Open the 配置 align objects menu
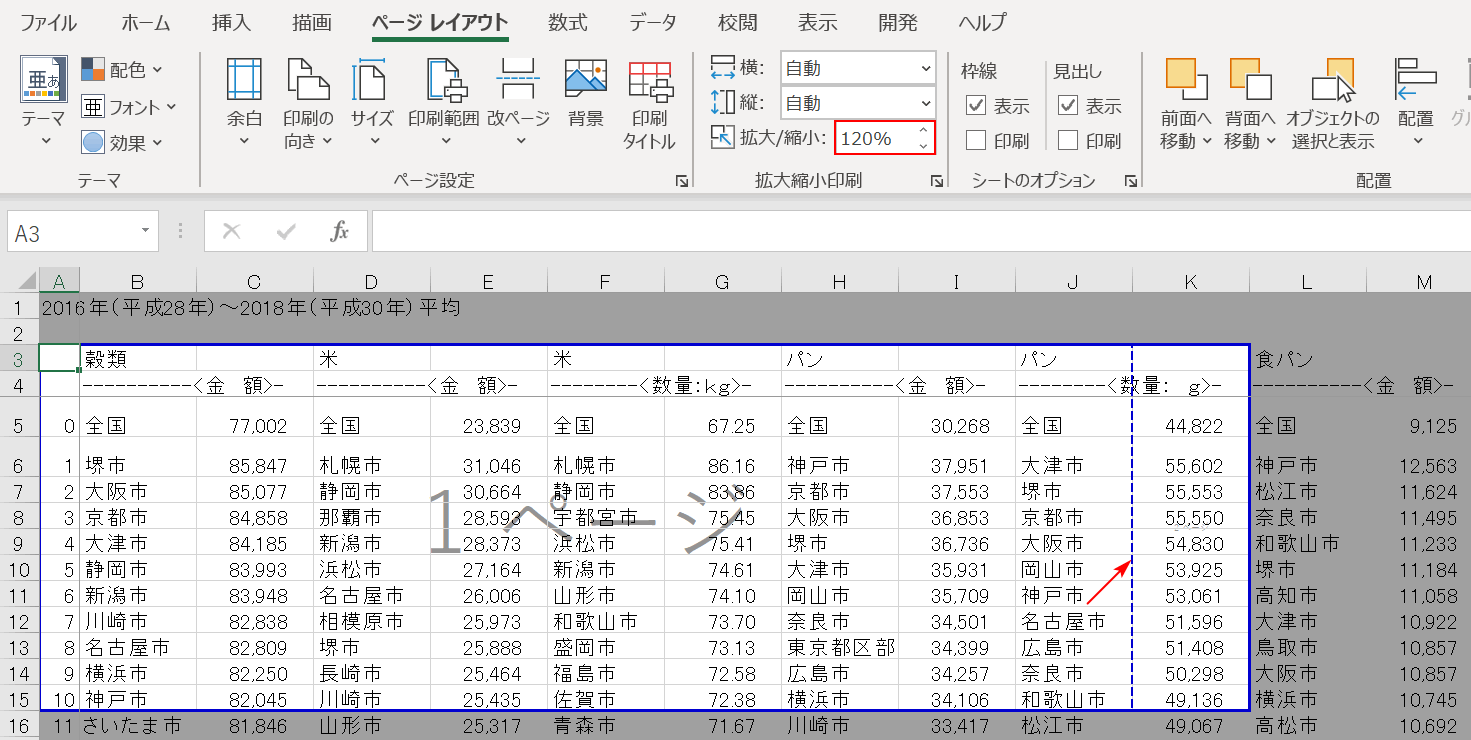Screen dimensions: 1471x740 click(x=1416, y=103)
